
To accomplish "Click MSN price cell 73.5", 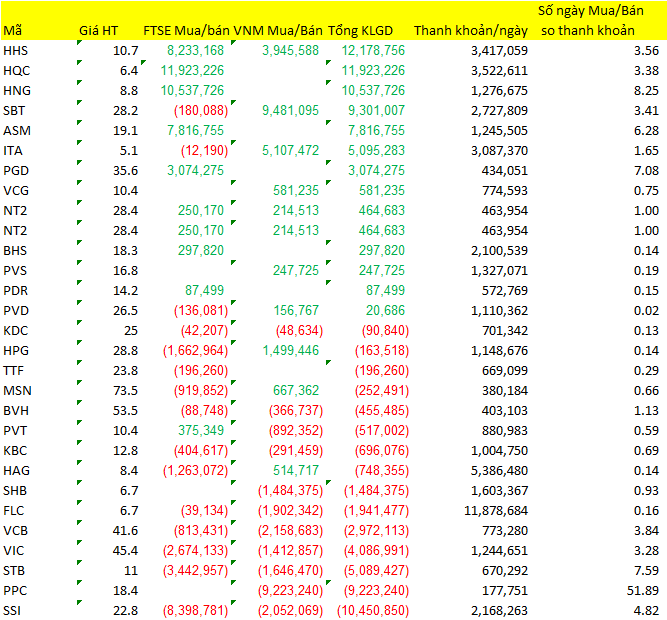I will [x=125, y=390].
